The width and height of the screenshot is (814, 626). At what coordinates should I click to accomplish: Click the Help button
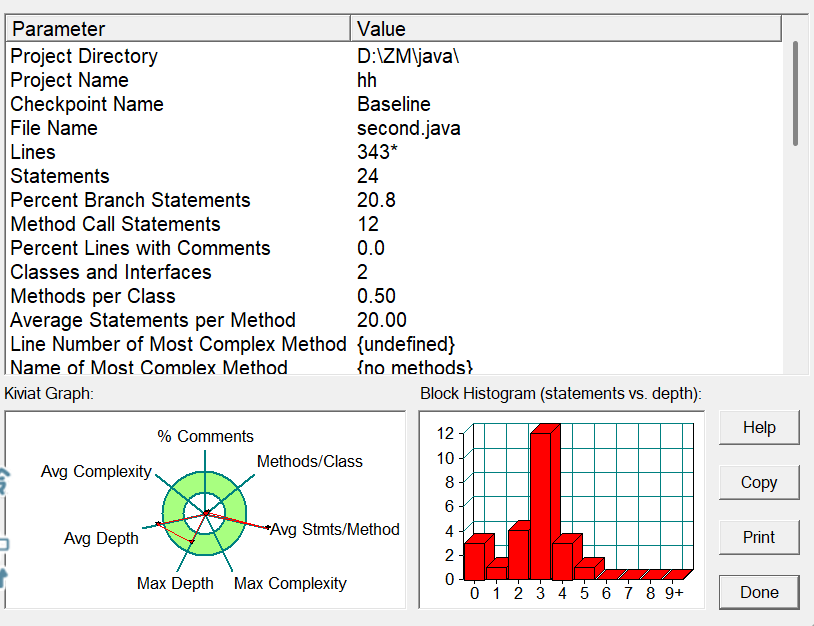click(759, 427)
